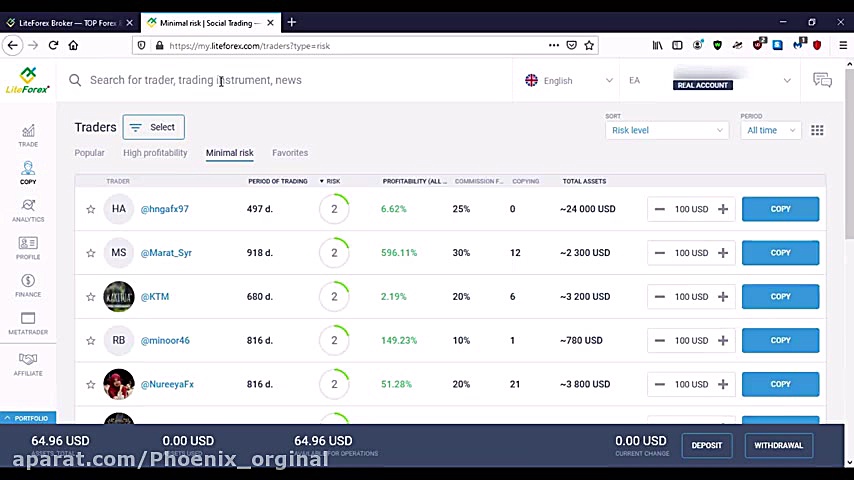The height and width of the screenshot is (480, 854).
Task: Increase copy amount for @NureeyaFx
Action: tap(723, 384)
